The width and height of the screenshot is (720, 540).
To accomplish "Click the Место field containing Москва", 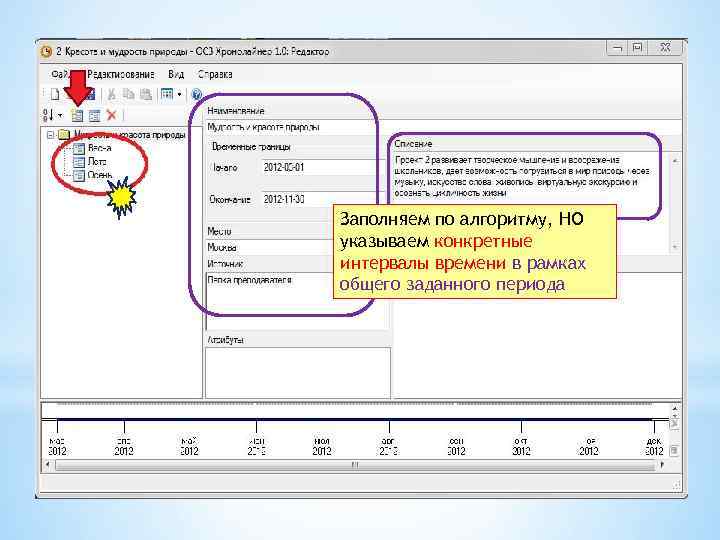I will point(296,248).
